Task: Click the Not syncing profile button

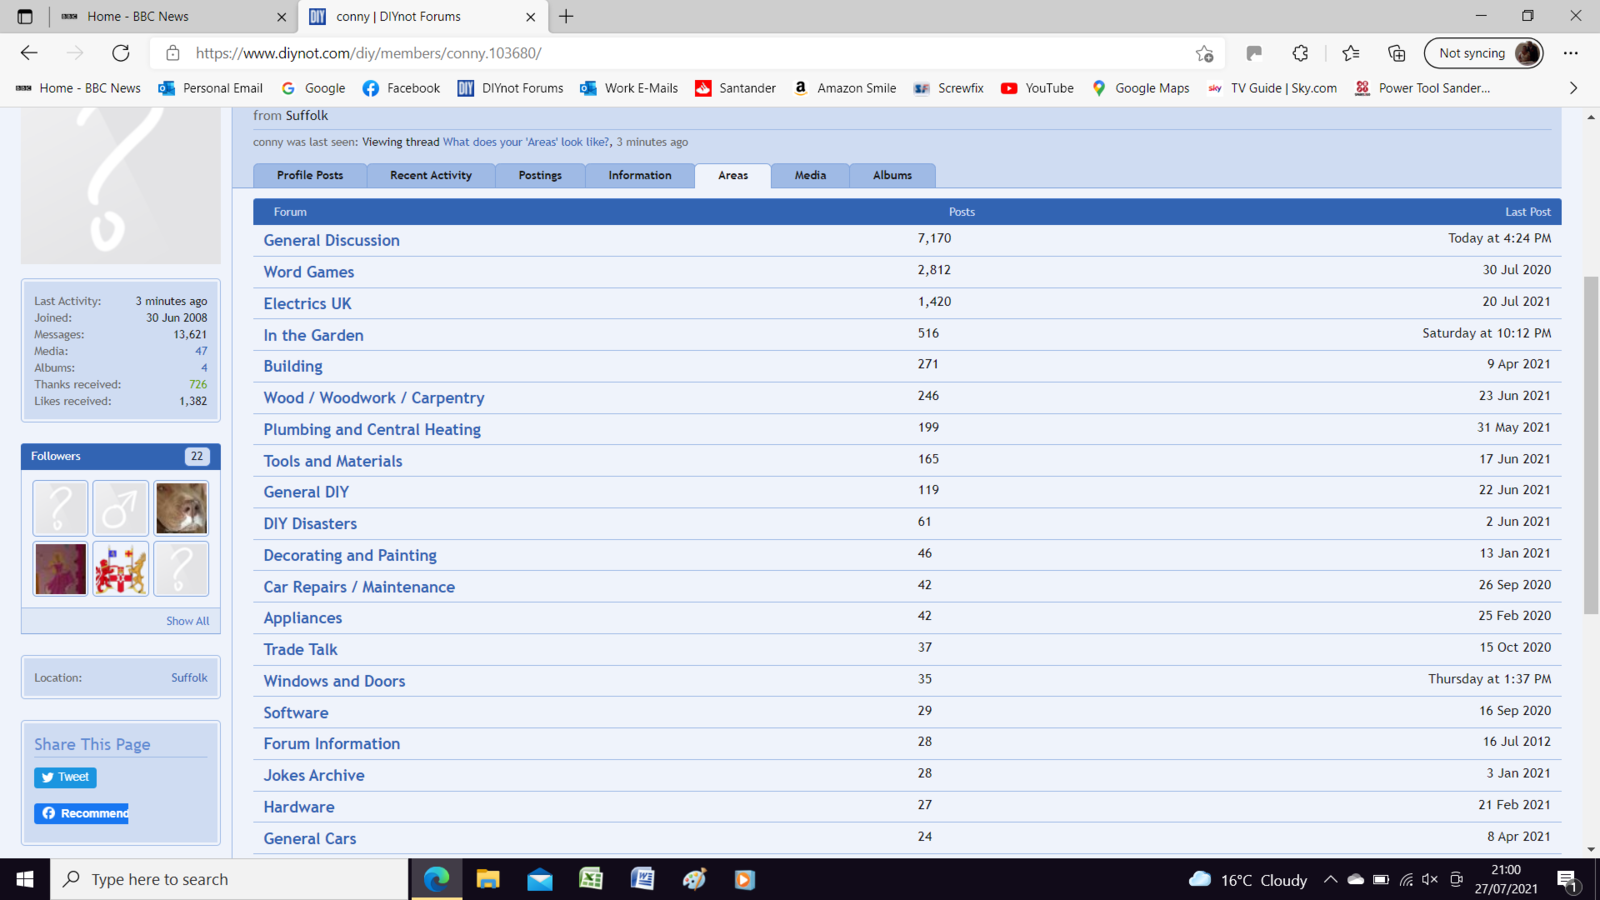Action: 1483,53
